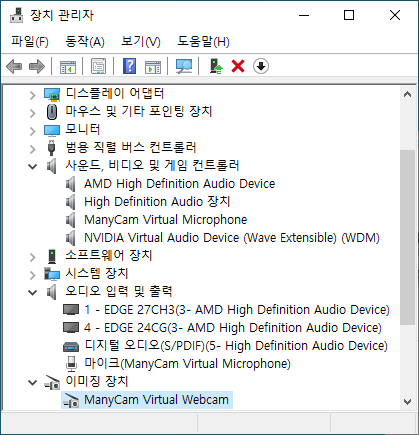Click the Device Manager title bar icon
The height and width of the screenshot is (435, 419).
pos(16,15)
